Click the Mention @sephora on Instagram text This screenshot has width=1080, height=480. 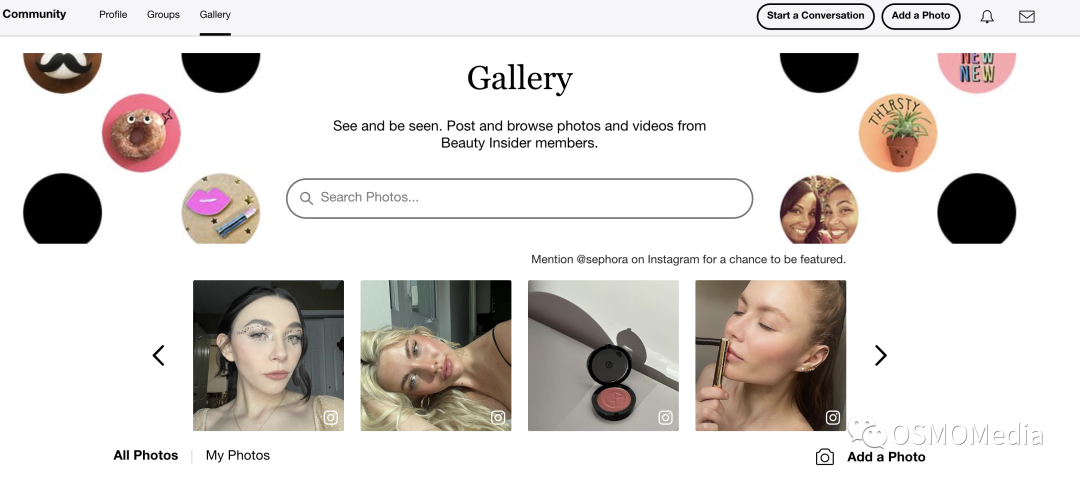(x=688, y=260)
